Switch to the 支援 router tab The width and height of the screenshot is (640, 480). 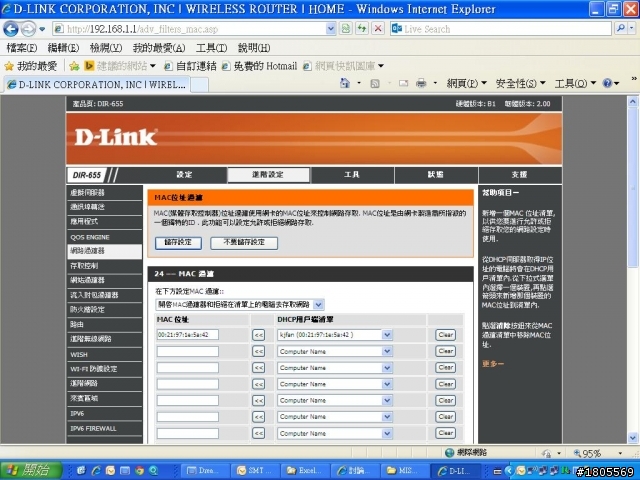click(x=520, y=175)
